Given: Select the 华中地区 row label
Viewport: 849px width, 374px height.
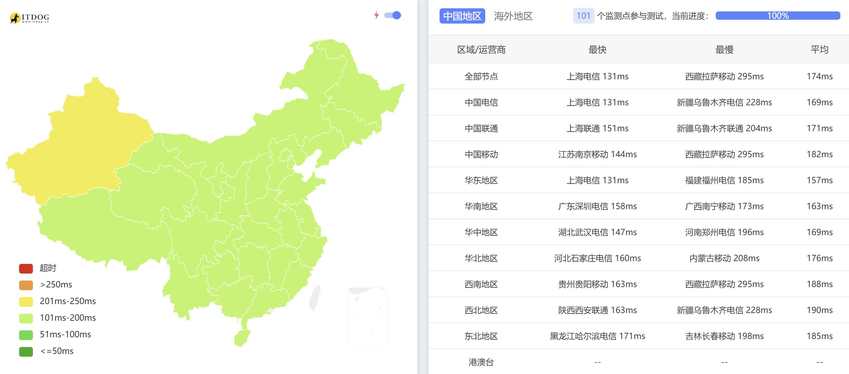Looking at the screenshot, I should point(481,232).
